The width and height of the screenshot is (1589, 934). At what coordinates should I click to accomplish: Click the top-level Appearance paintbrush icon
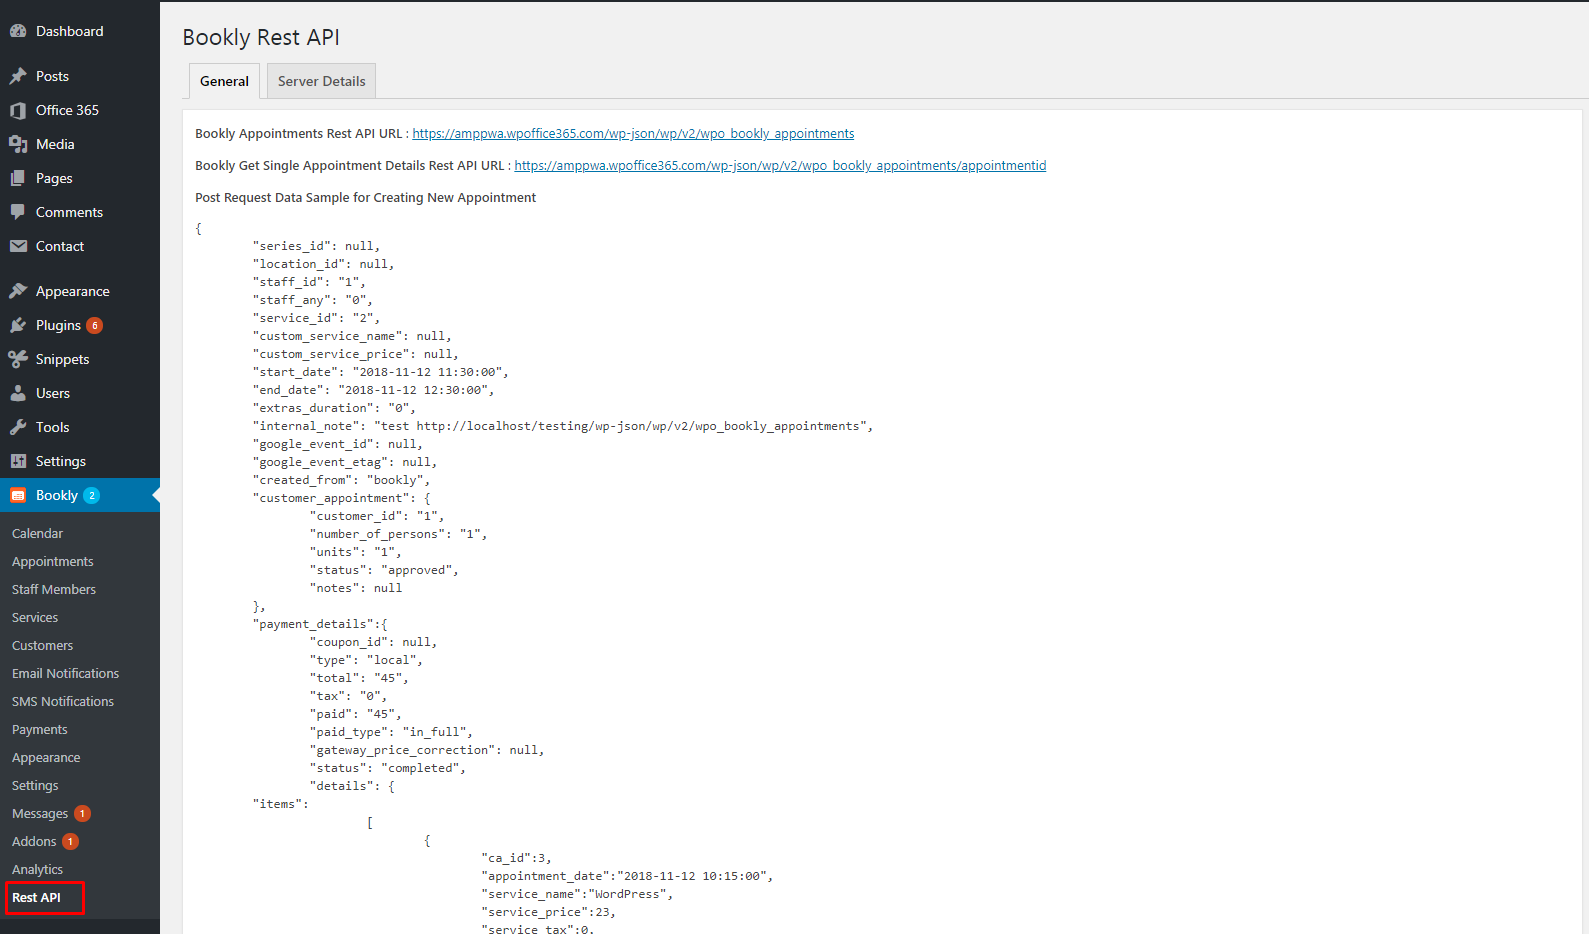(x=18, y=291)
